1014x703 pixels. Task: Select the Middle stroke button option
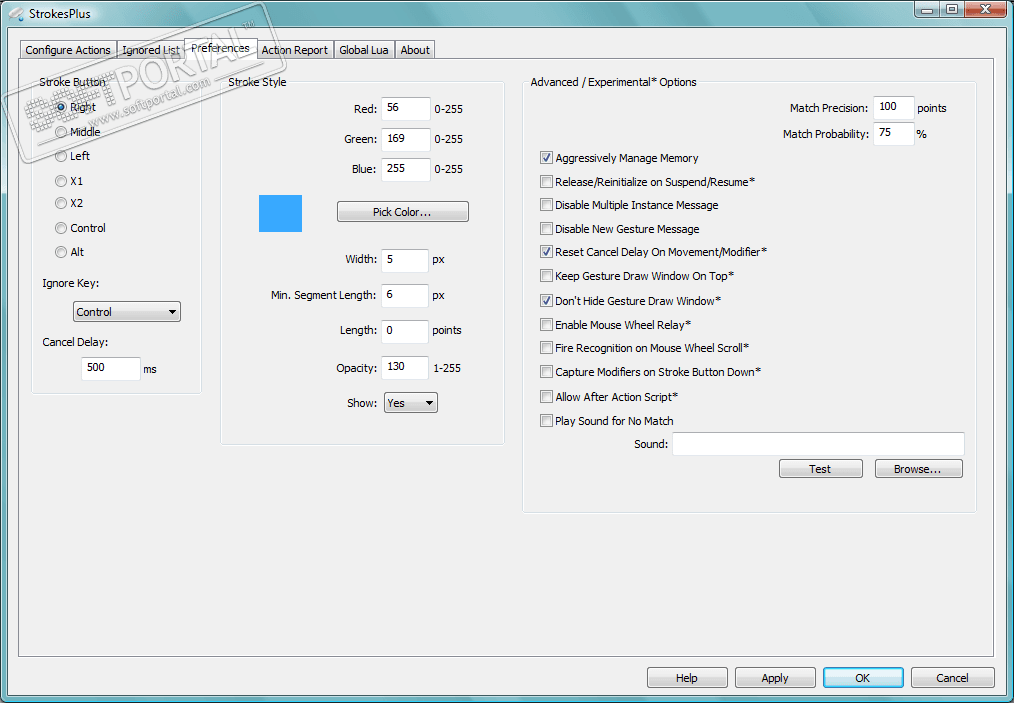click(61, 132)
